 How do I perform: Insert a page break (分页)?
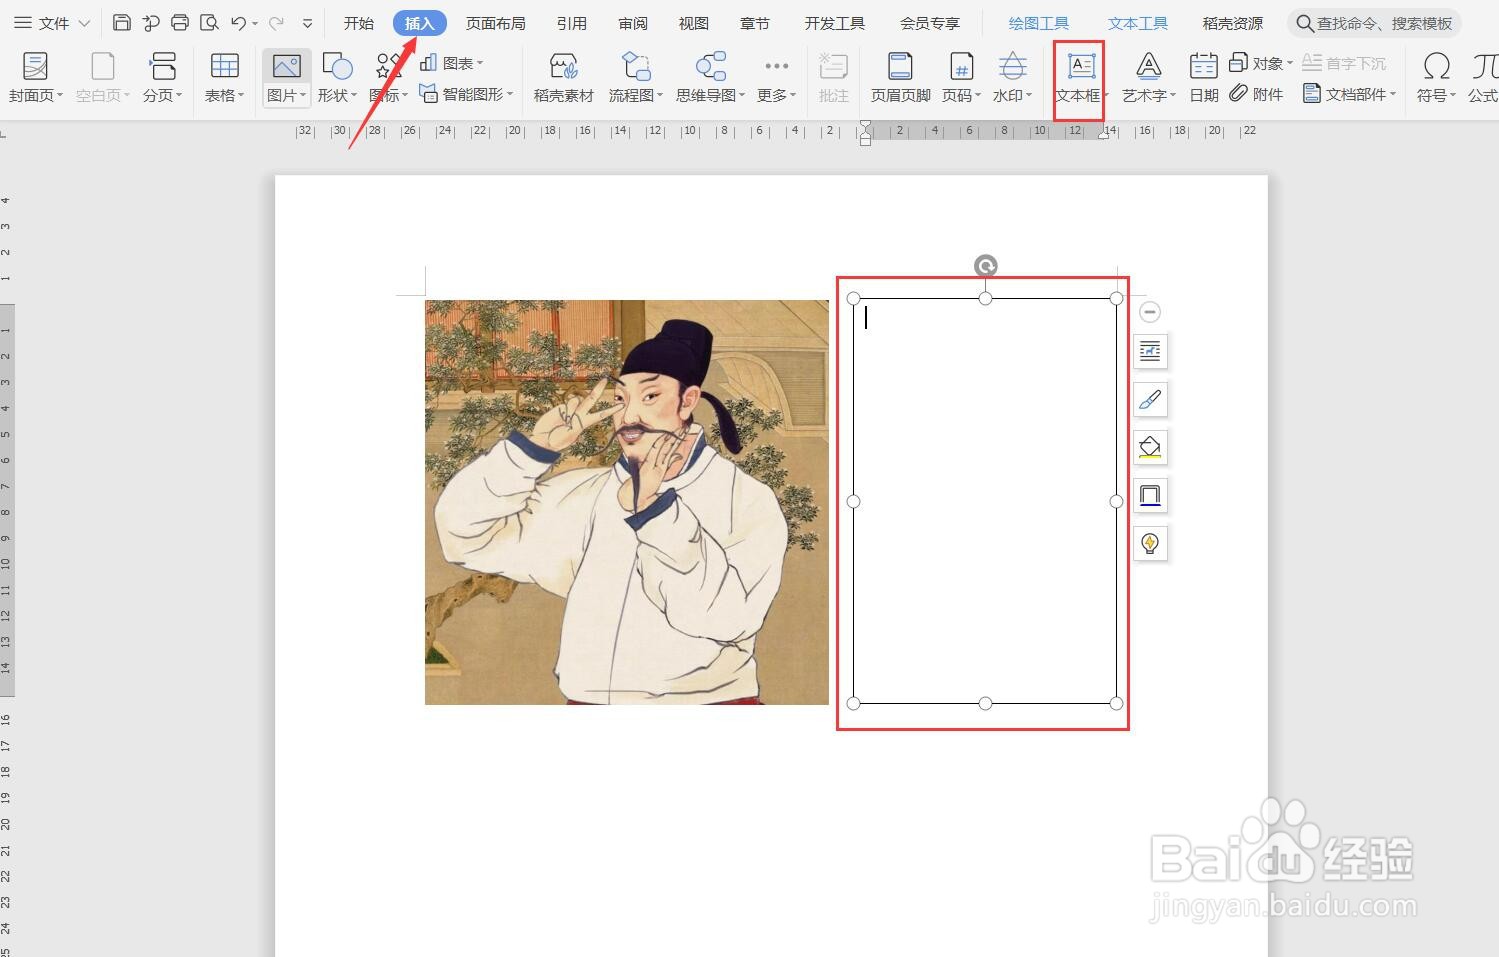(162, 78)
